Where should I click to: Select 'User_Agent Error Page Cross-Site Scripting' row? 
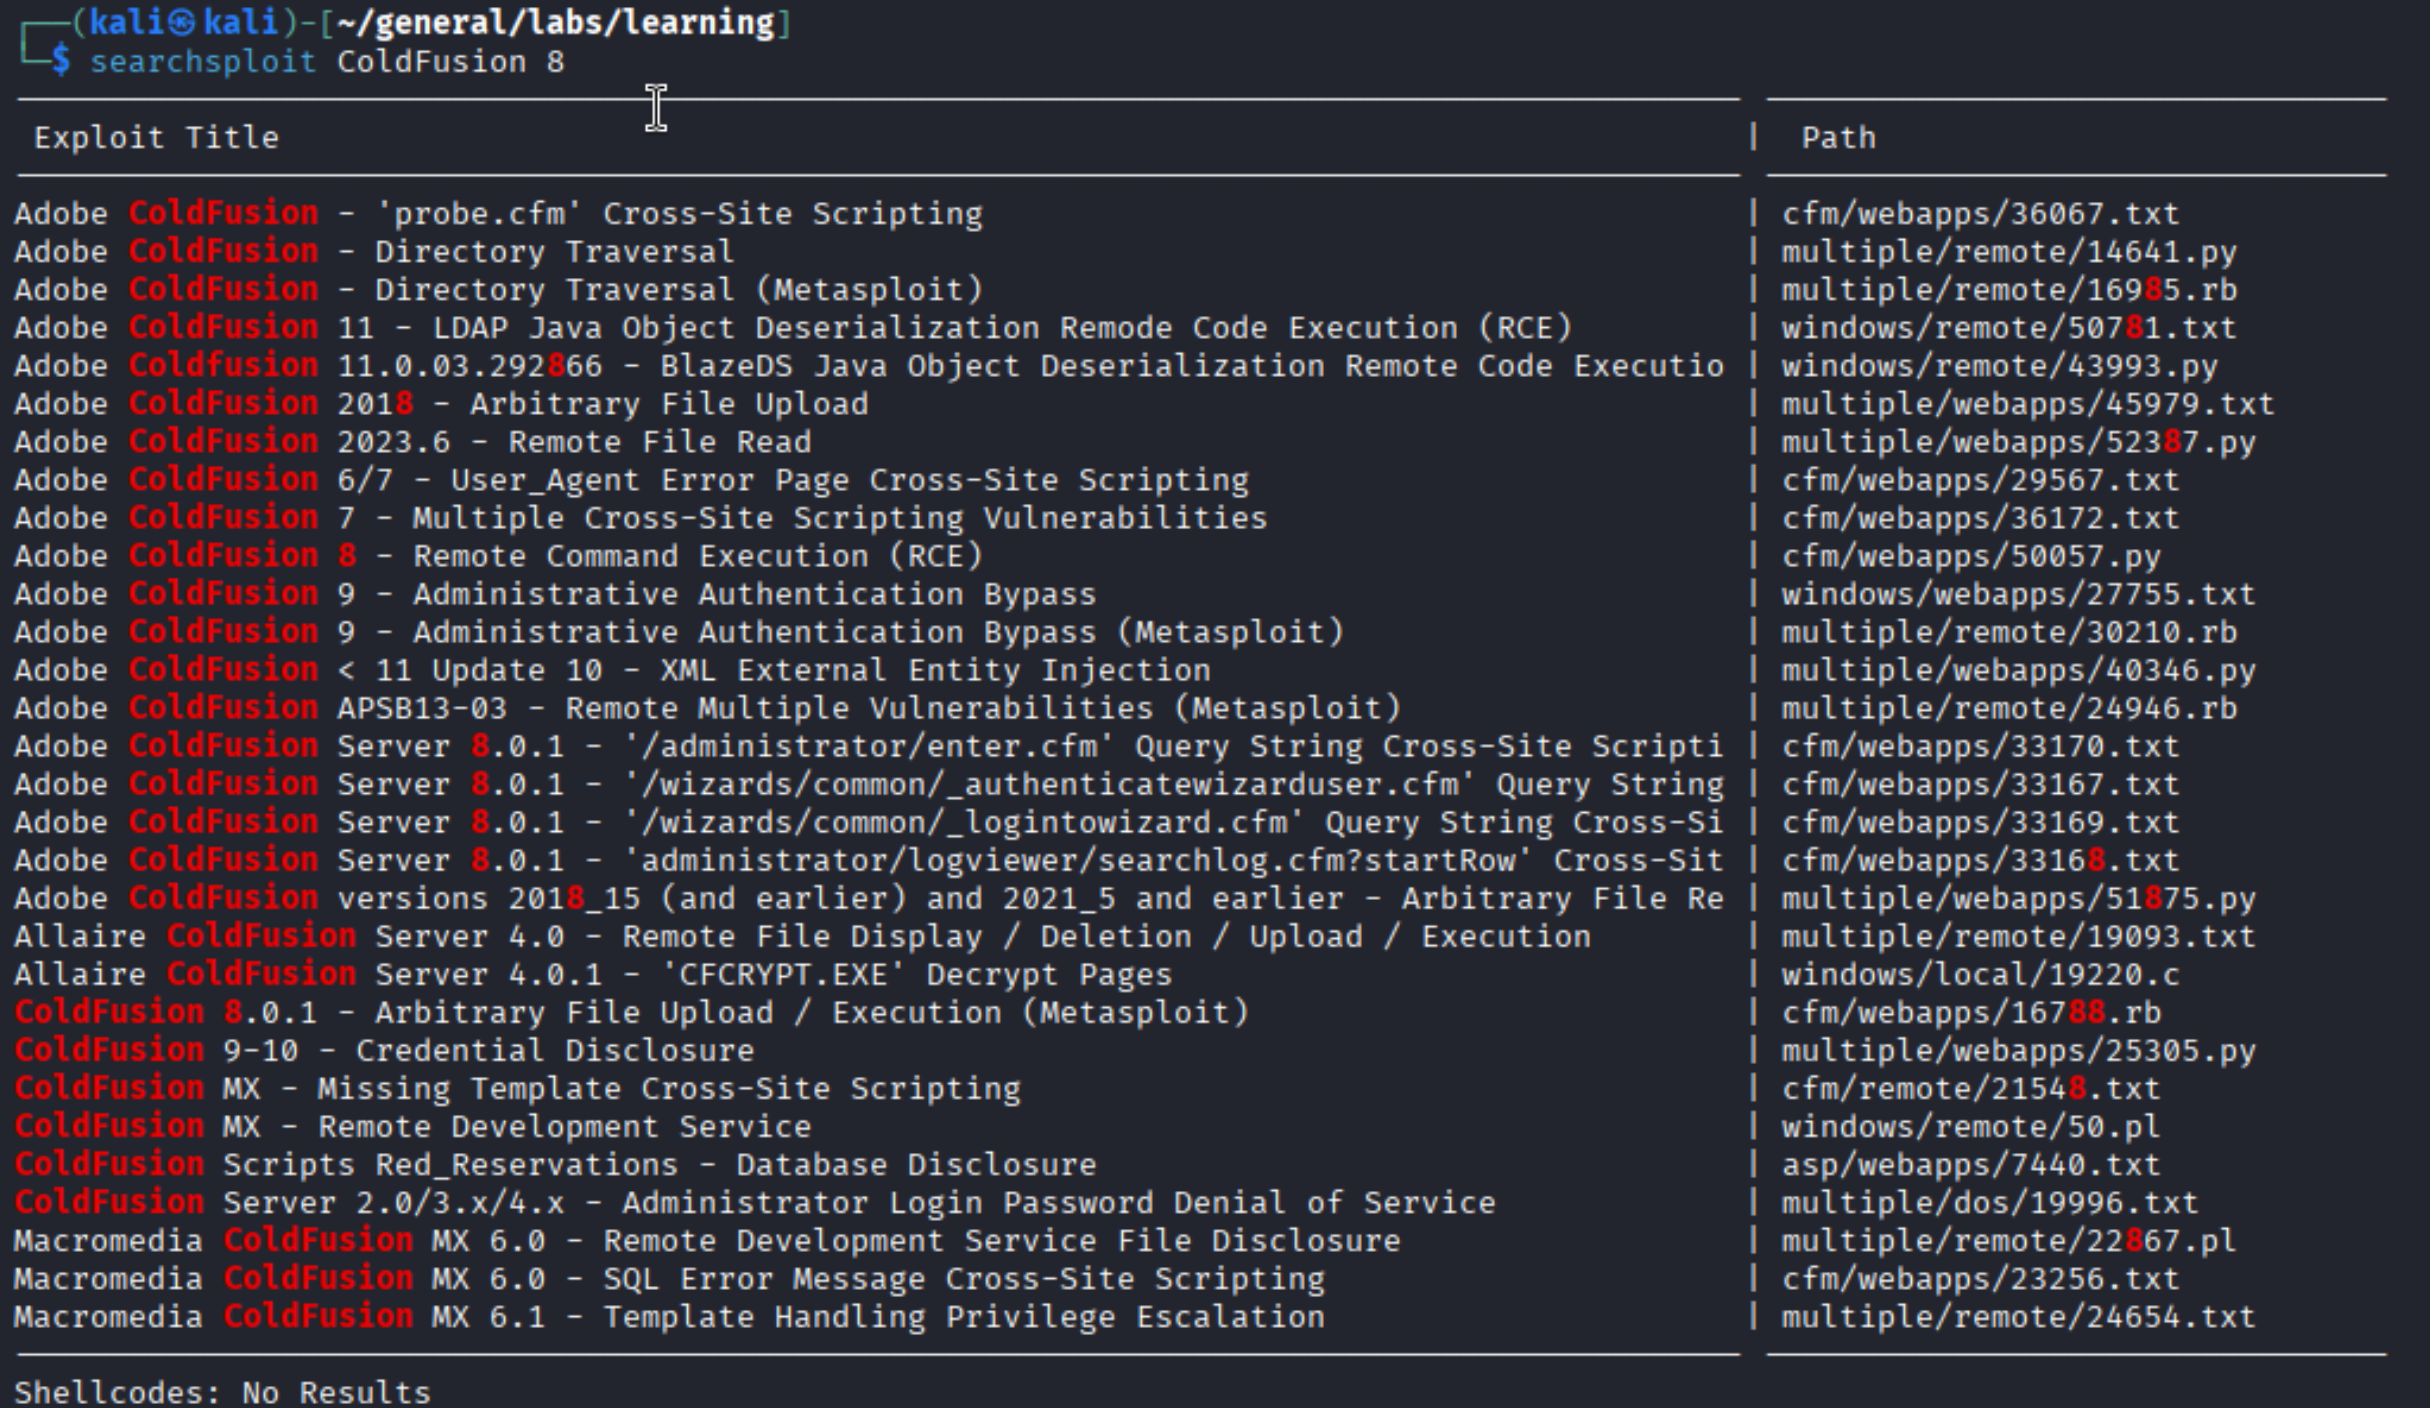pos(631,480)
